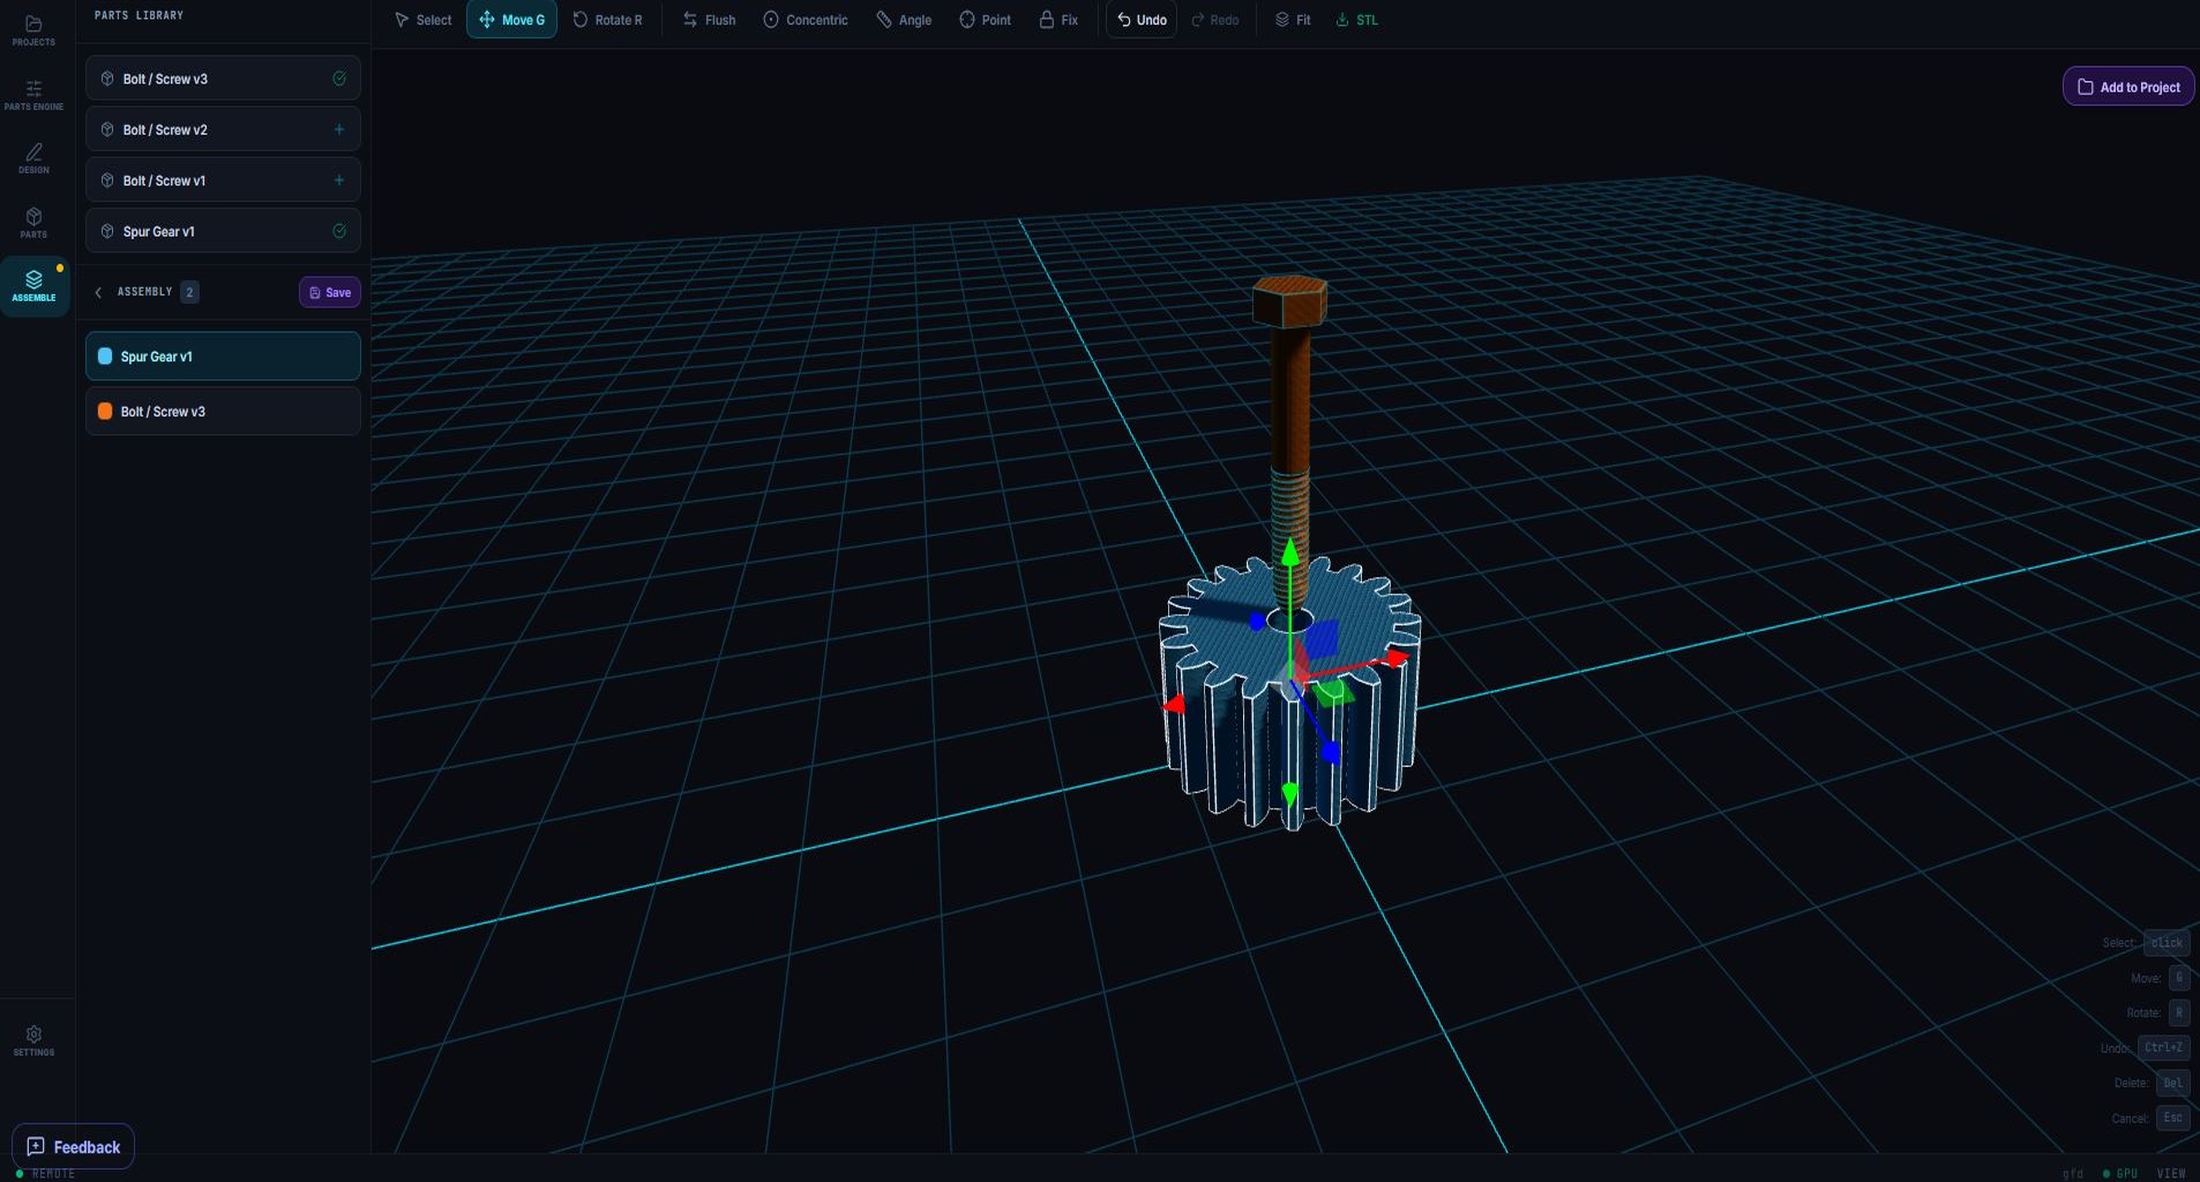Save the assembly

330,292
